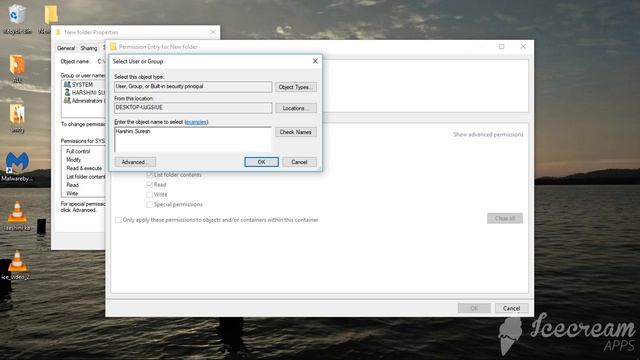The width and height of the screenshot is (640, 360).
Task: Click Read & execute permission row
Action: click(83, 168)
